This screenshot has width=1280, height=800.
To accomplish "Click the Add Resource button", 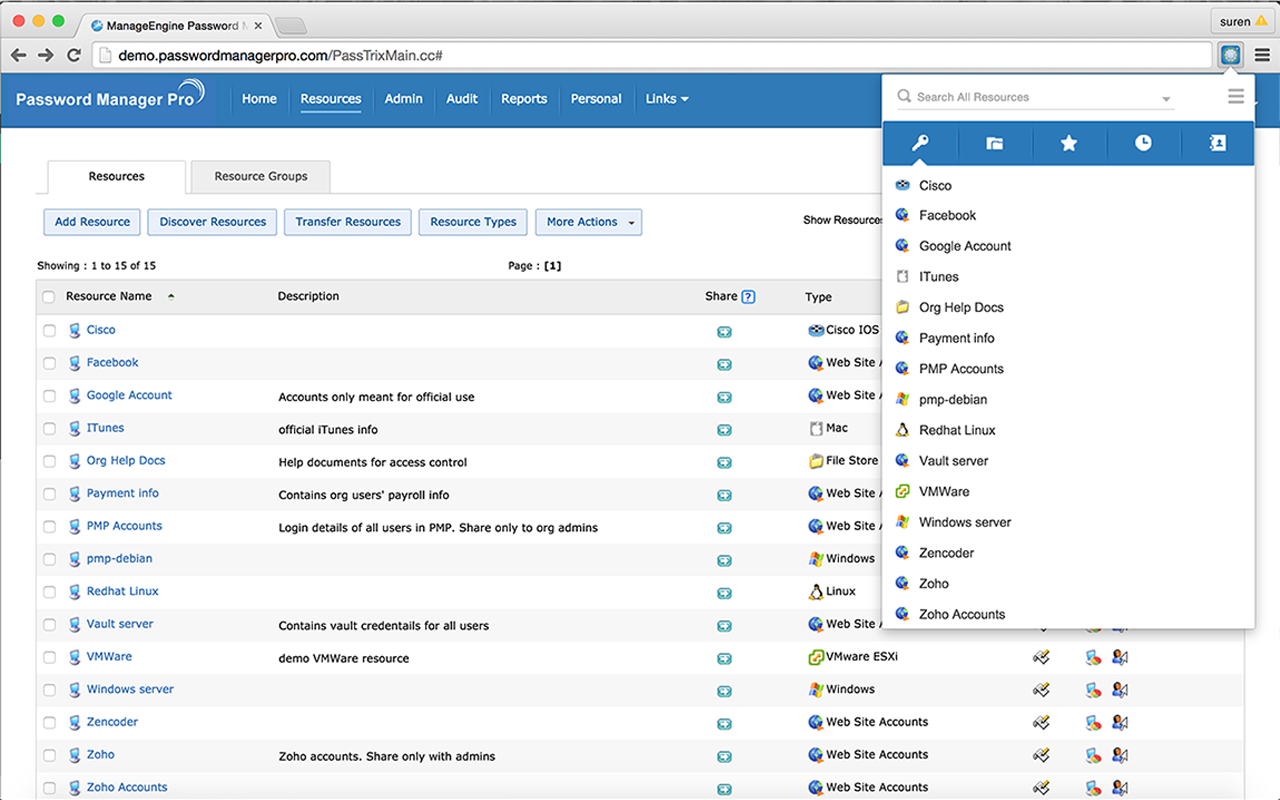I will pos(91,222).
